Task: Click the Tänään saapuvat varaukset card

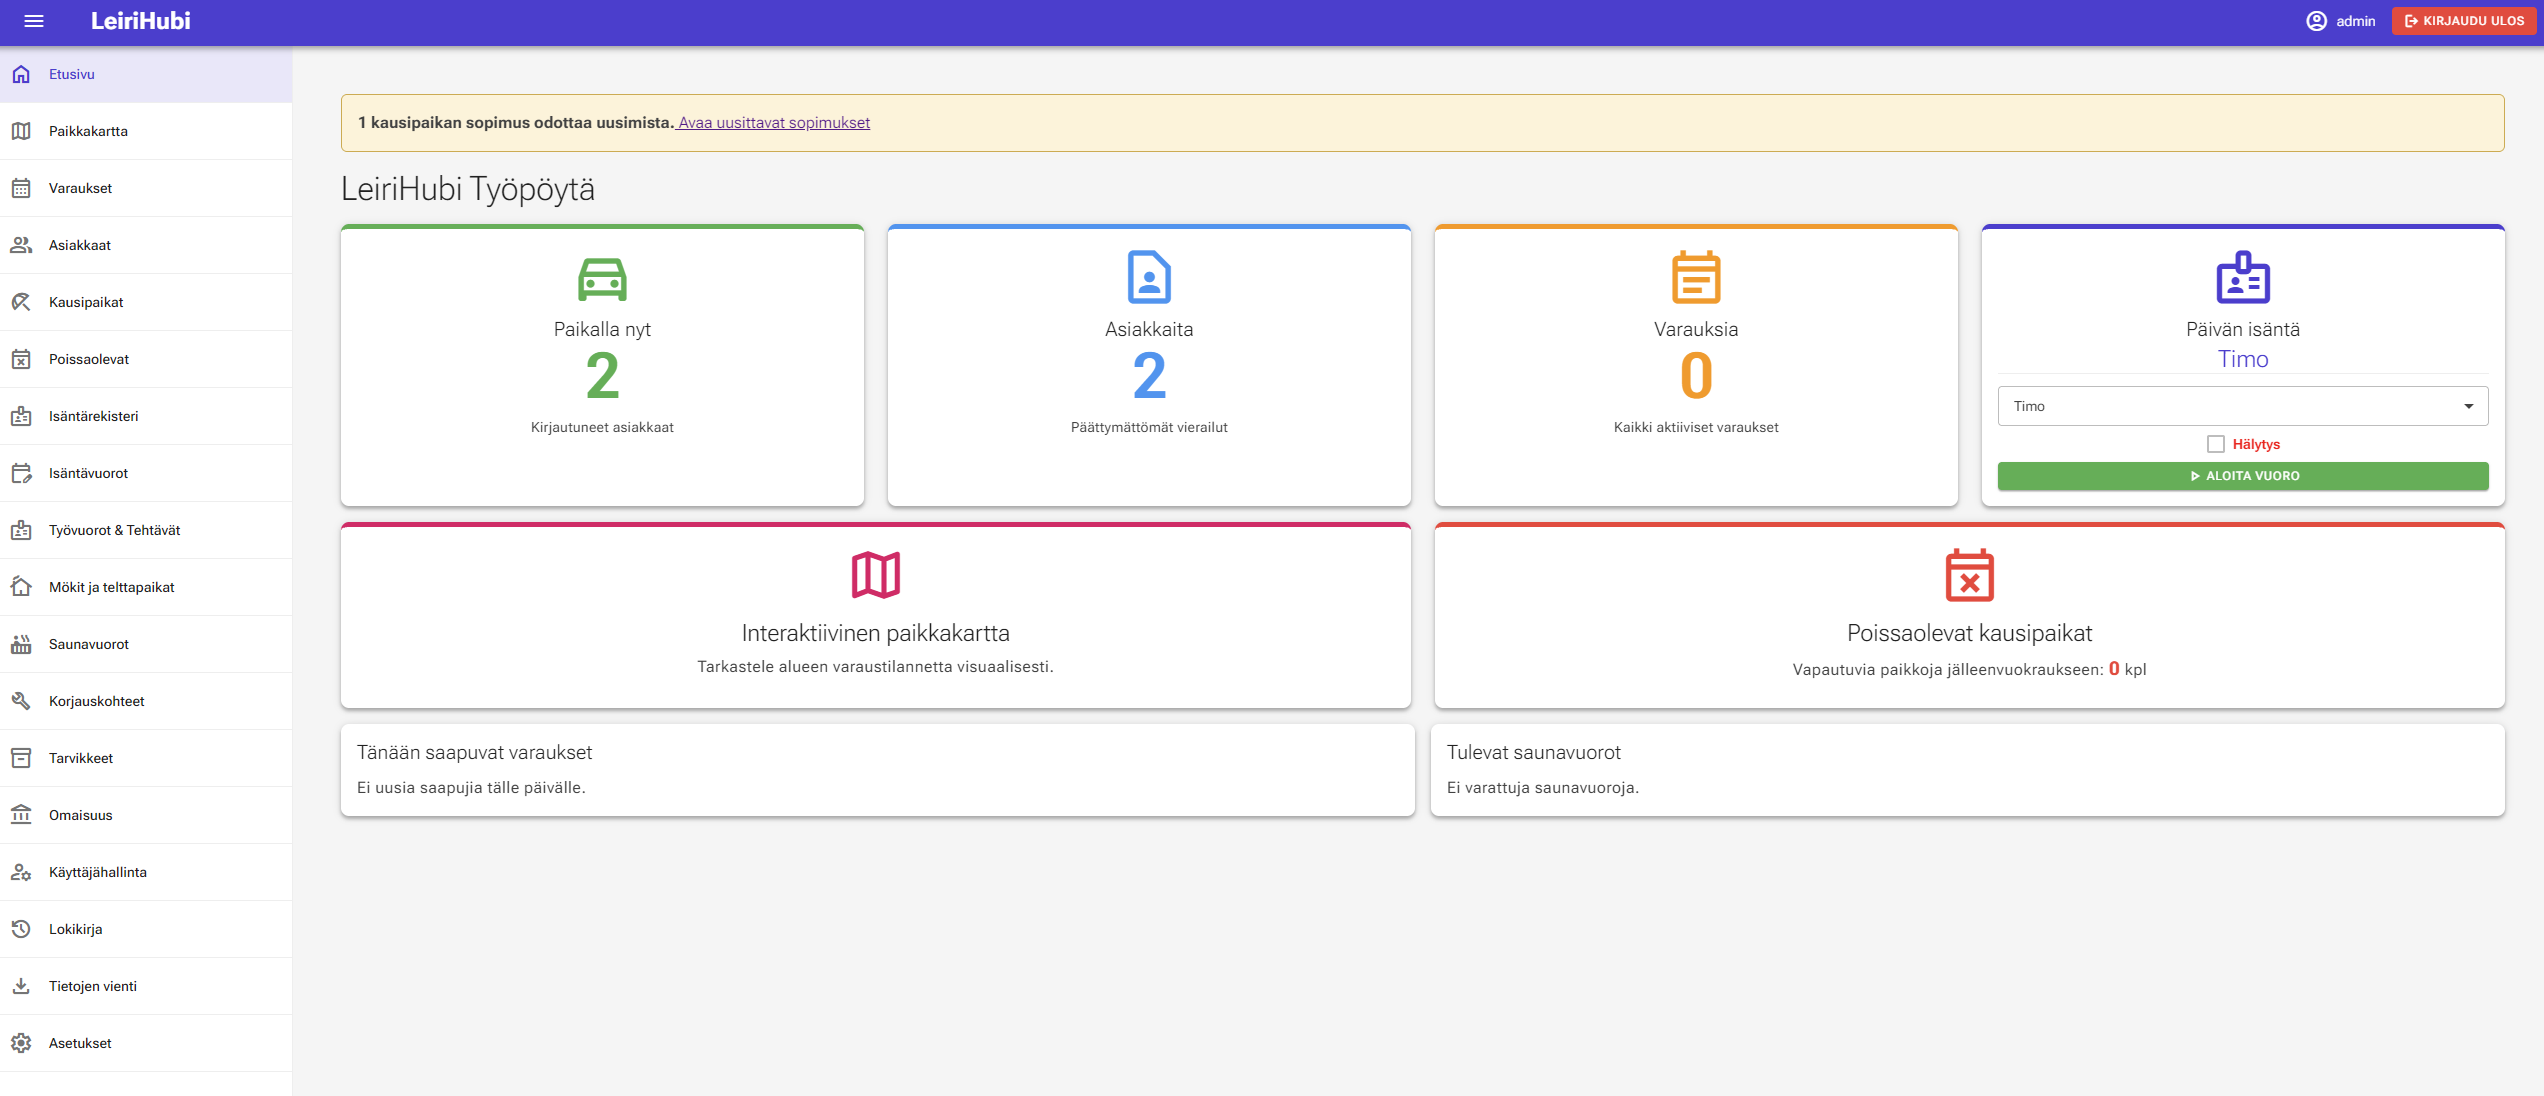Action: (x=877, y=770)
